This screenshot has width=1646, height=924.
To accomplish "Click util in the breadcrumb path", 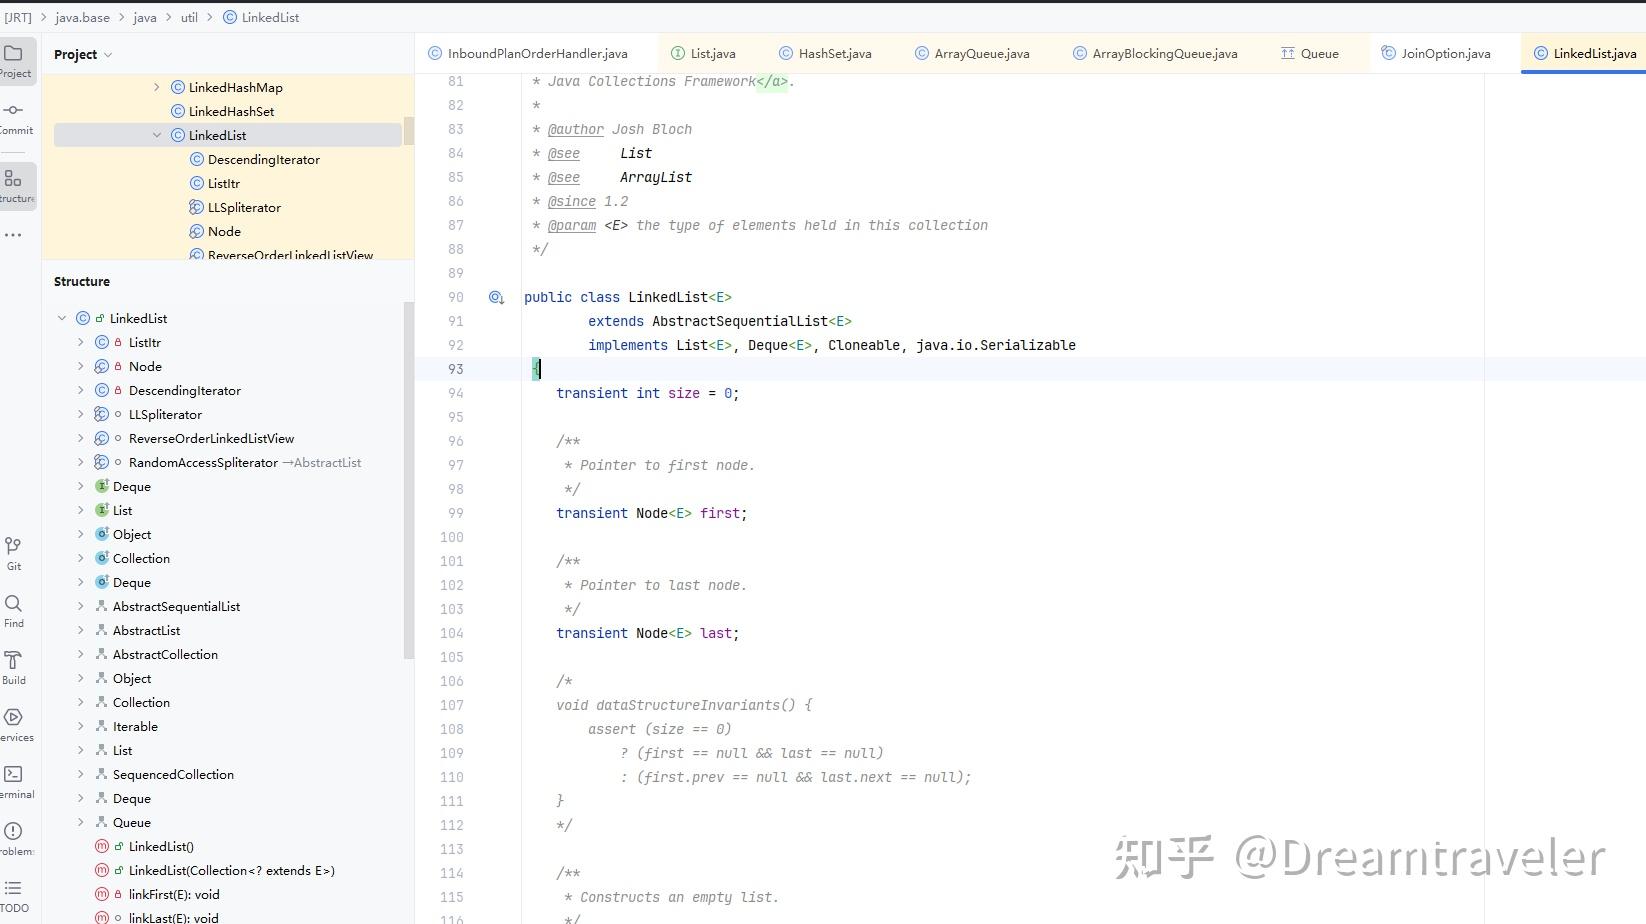I will tap(189, 17).
